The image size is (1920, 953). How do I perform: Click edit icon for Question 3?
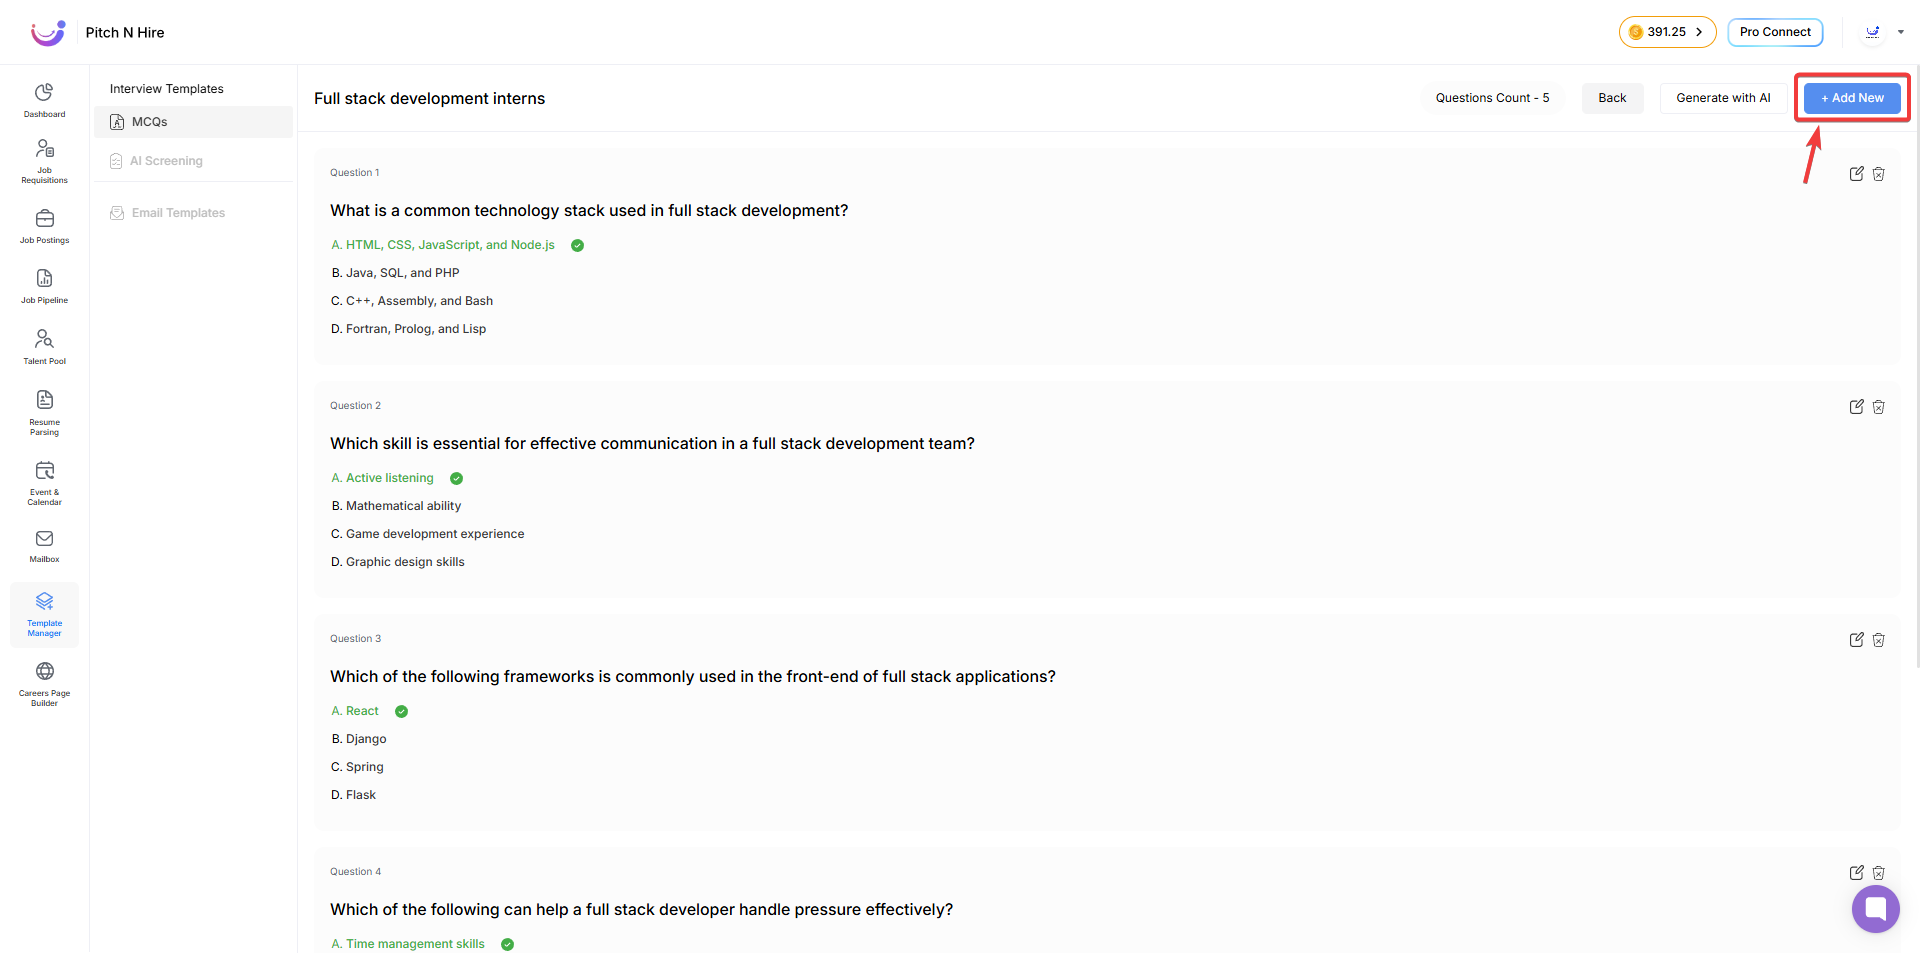point(1856,640)
